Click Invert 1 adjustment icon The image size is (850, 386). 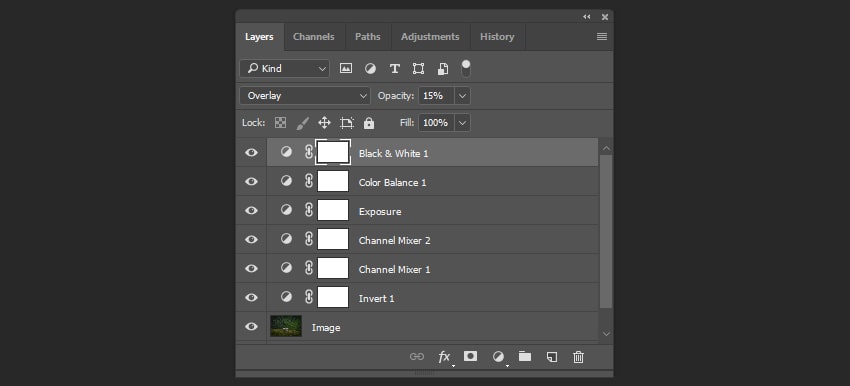pos(286,297)
